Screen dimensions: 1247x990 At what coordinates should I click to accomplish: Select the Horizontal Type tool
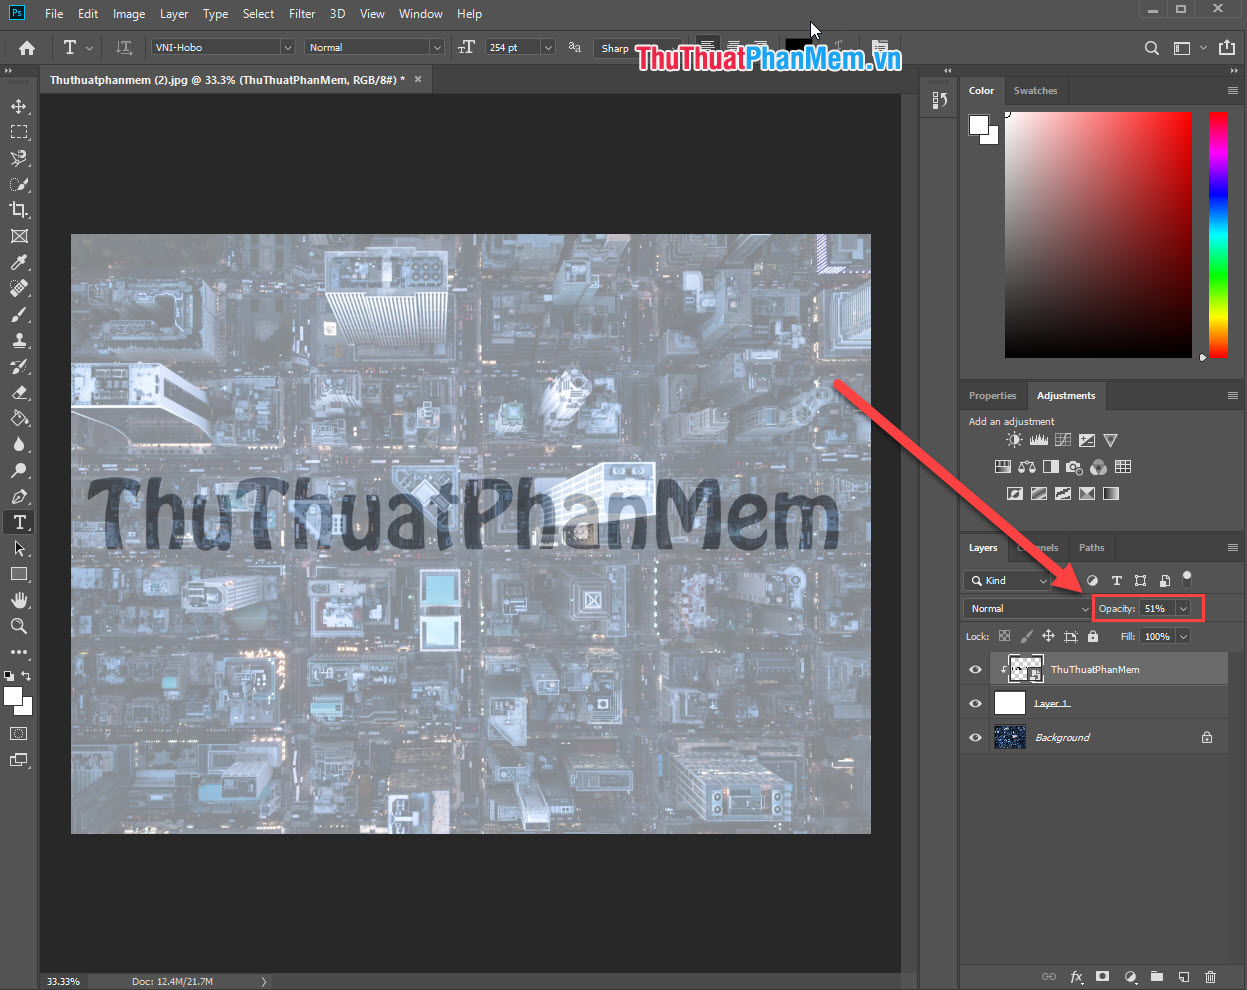pyautogui.click(x=19, y=521)
